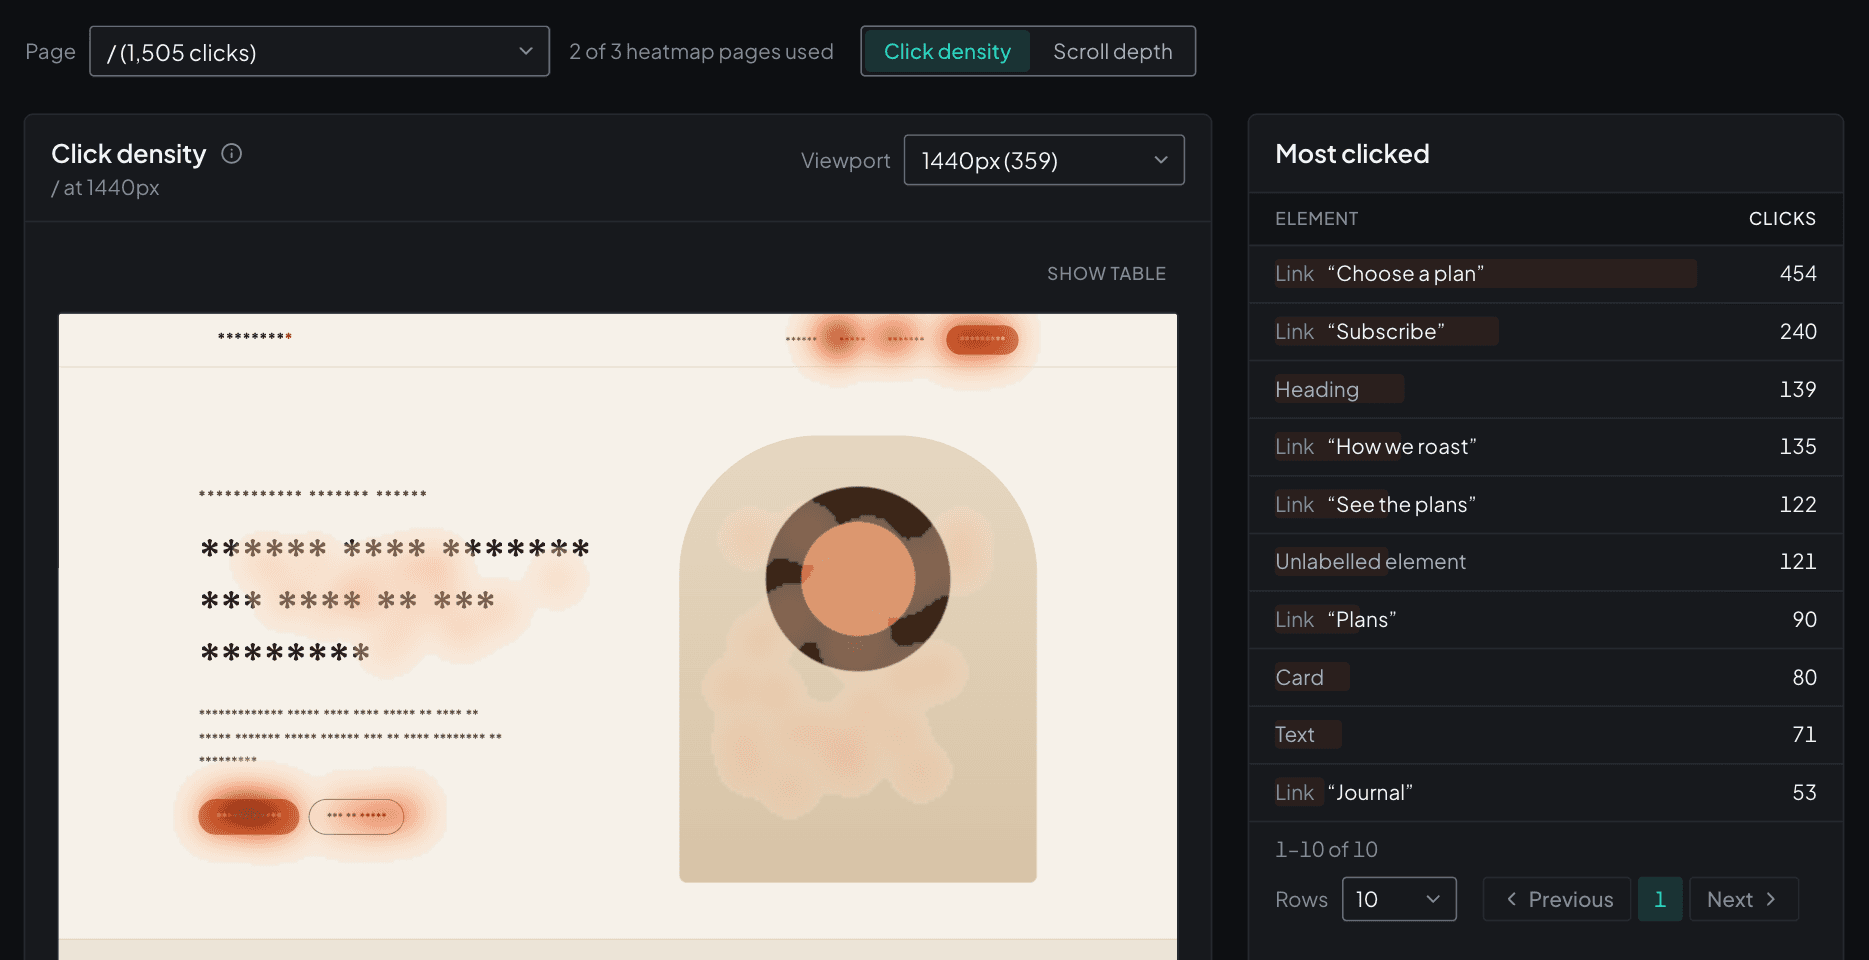Click the "How we roast" link row
The width and height of the screenshot is (1869, 960).
(x=1546, y=447)
